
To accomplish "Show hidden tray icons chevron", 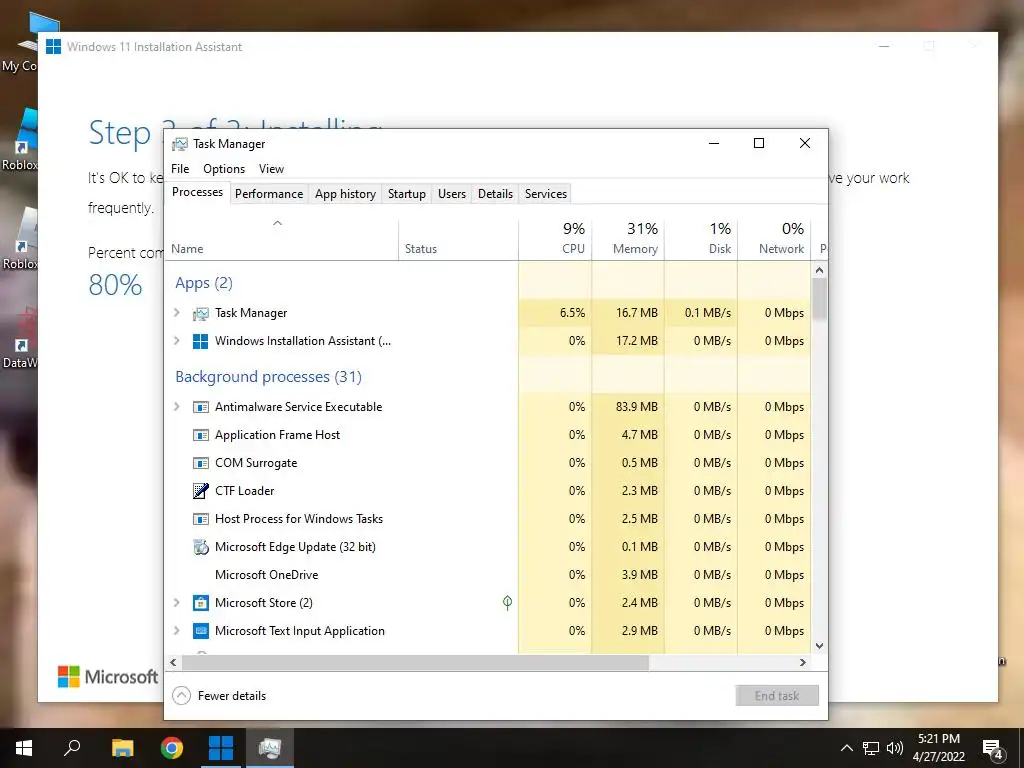I will pyautogui.click(x=846, y=748).
